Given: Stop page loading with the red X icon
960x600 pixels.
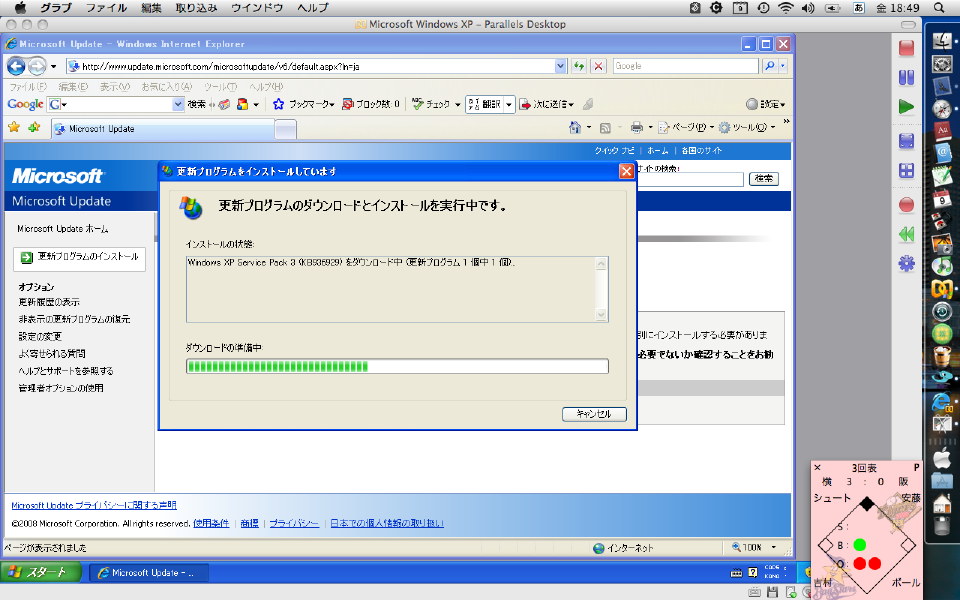Looking at the screenshot, I should (599, 66).
